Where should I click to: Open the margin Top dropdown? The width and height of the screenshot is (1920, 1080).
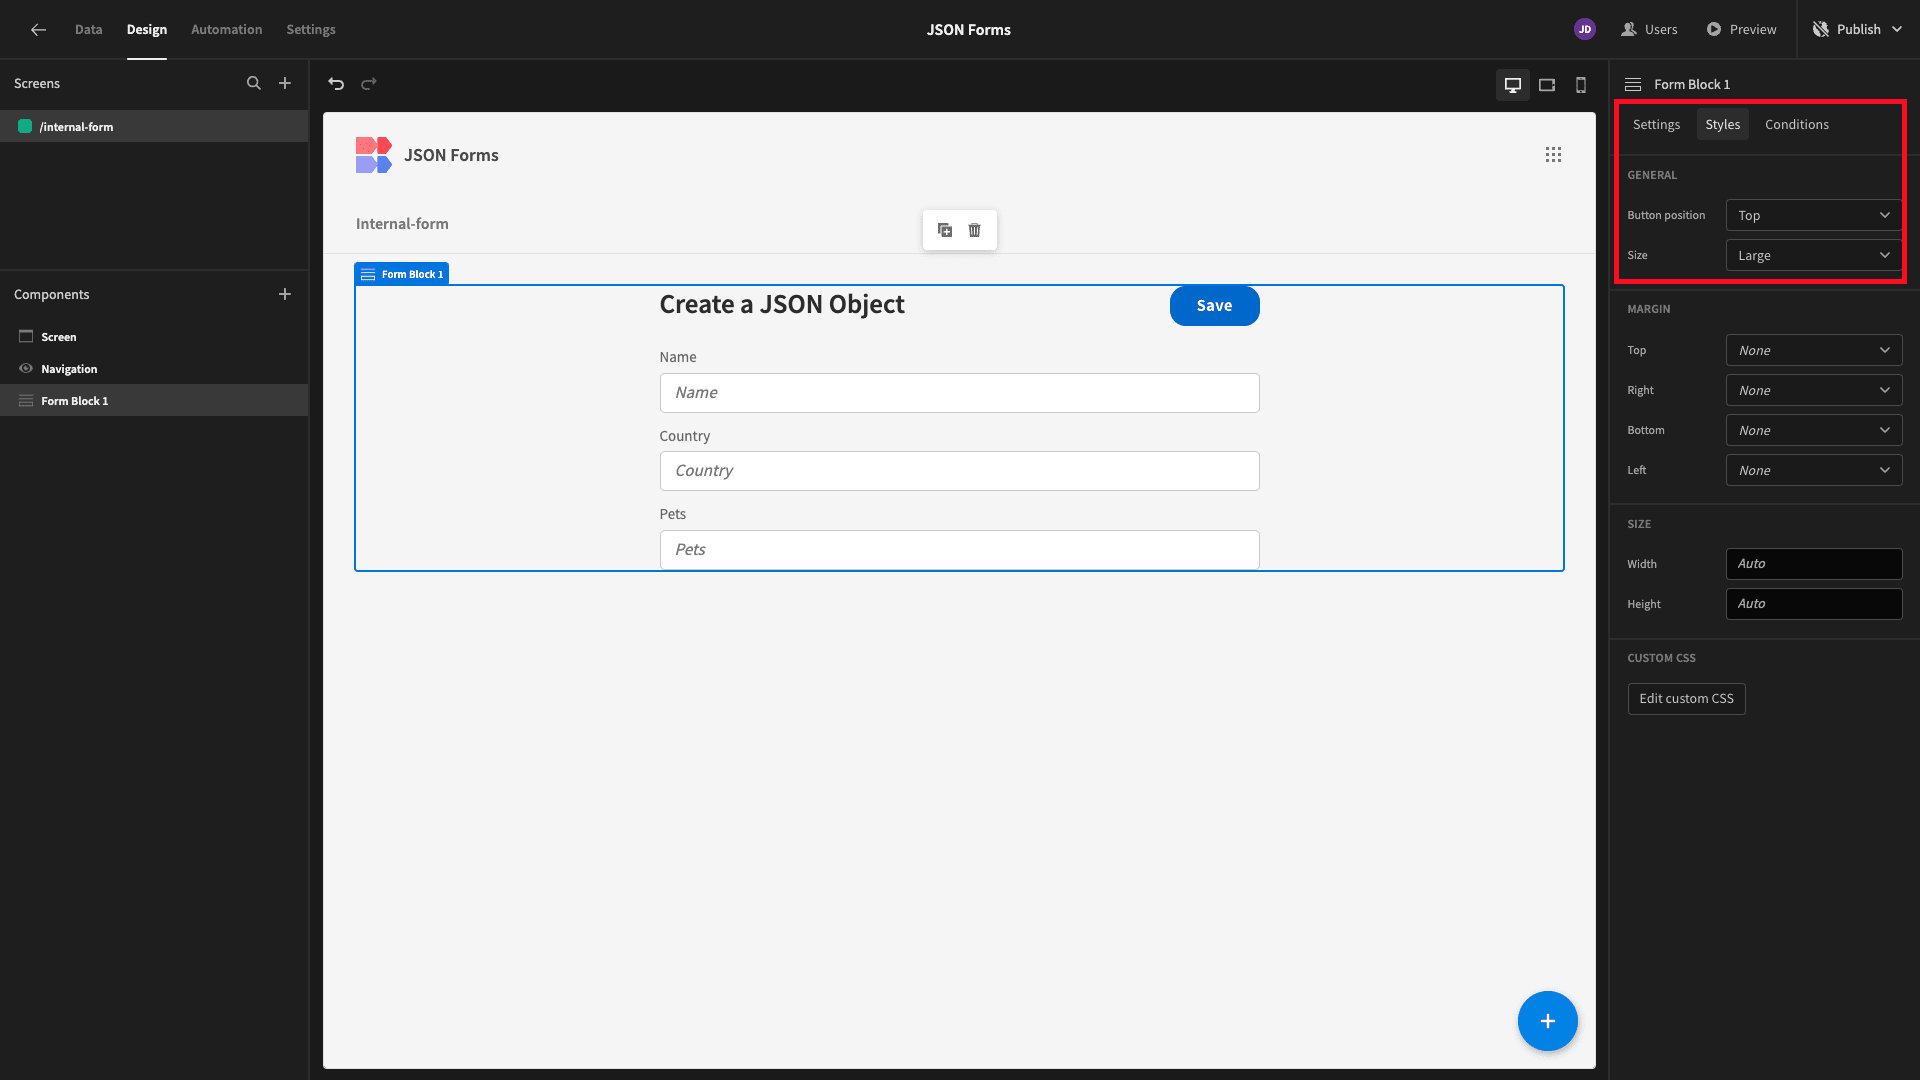click(1814, 350)
